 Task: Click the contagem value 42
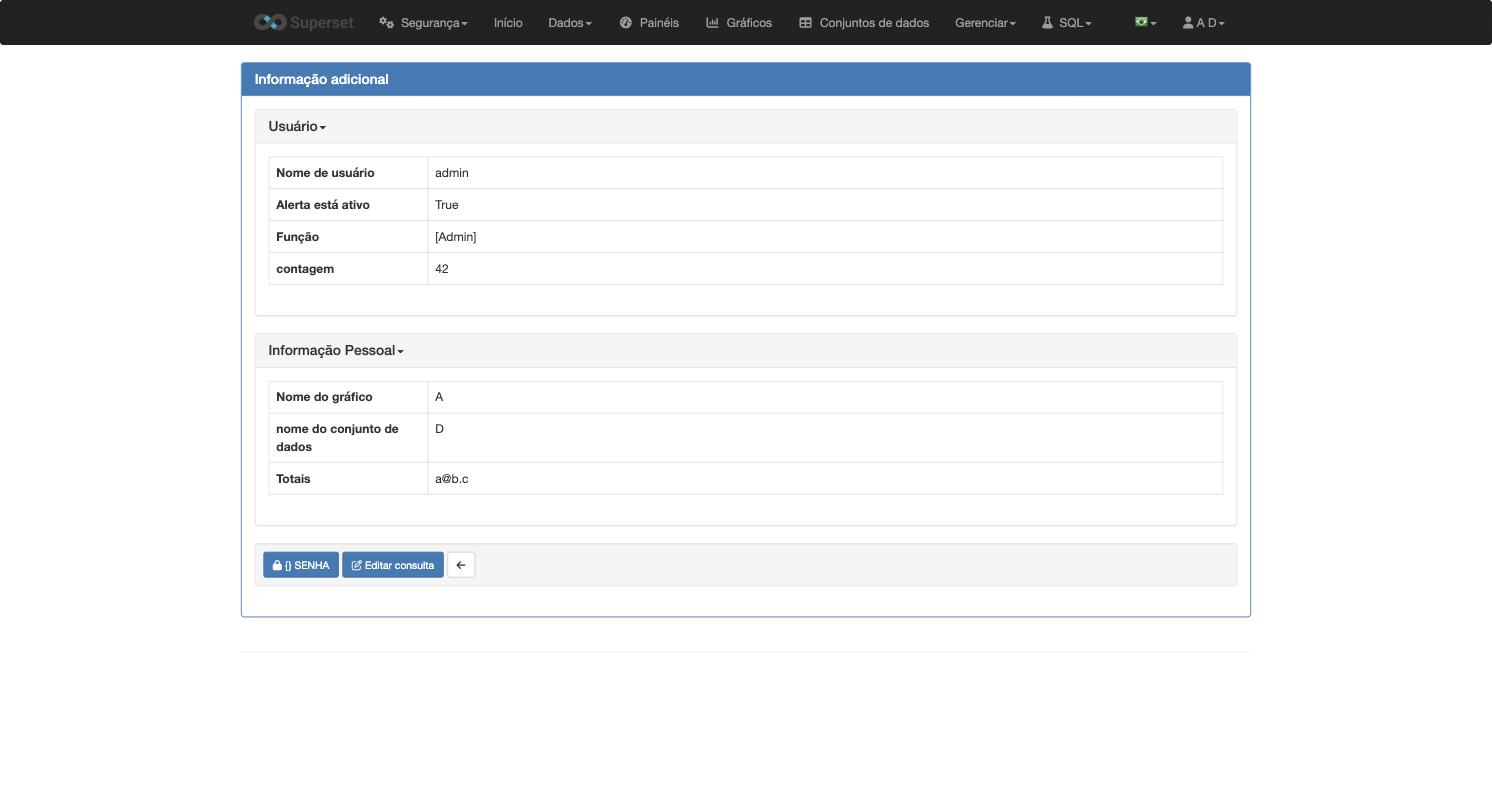(442, 269)
